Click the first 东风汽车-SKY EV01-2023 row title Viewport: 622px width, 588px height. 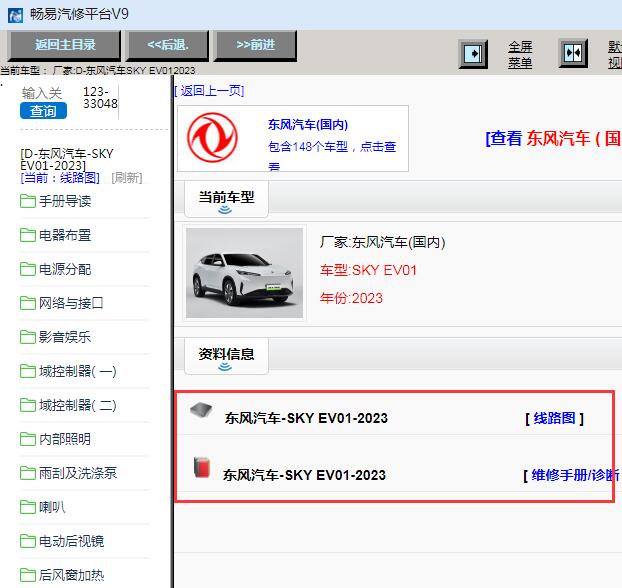306,418
